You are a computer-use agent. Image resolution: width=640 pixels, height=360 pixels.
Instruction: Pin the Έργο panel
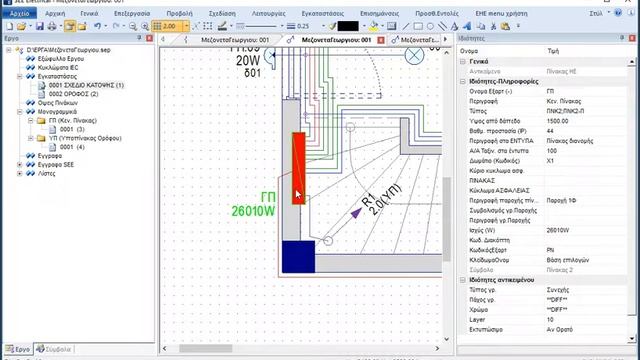139,38
